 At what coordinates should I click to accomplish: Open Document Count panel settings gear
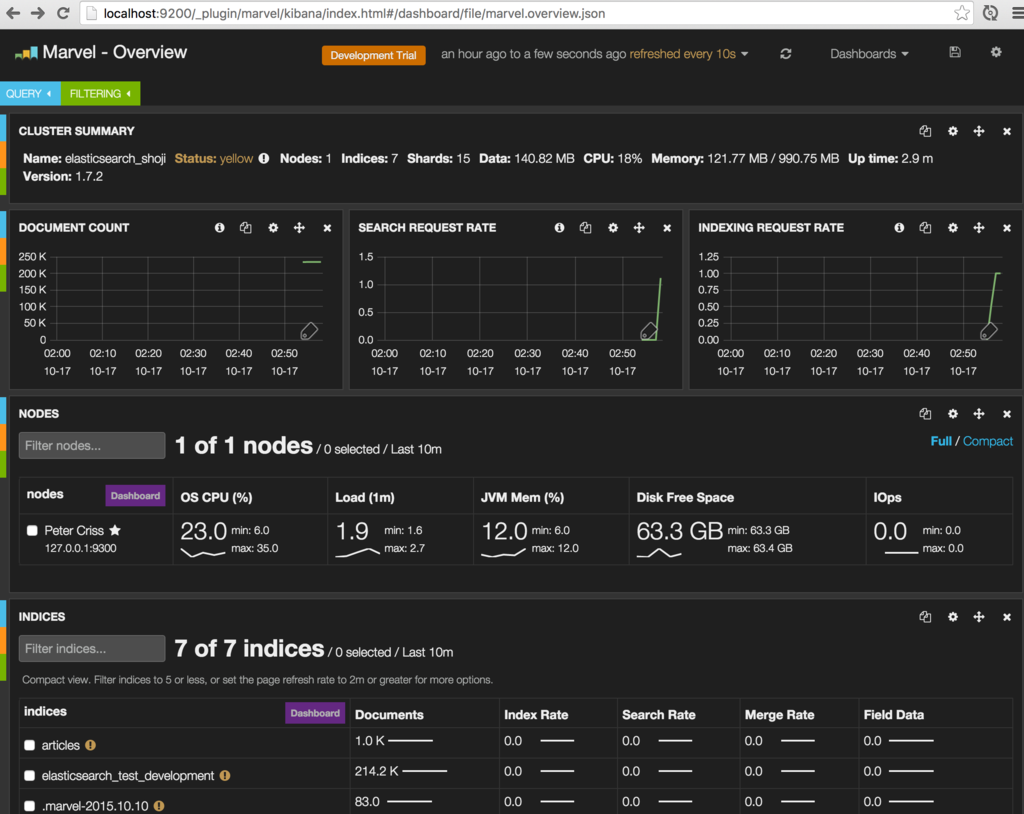(273, 228)
